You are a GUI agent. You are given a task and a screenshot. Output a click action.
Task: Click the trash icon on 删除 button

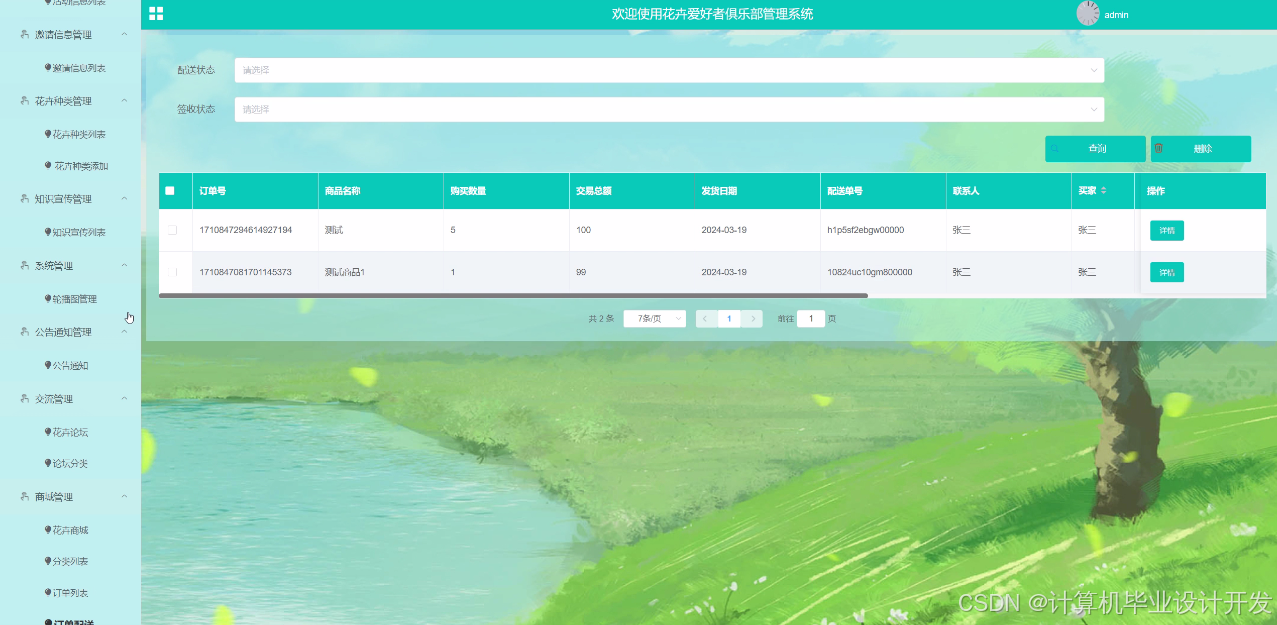(1160, 148)
